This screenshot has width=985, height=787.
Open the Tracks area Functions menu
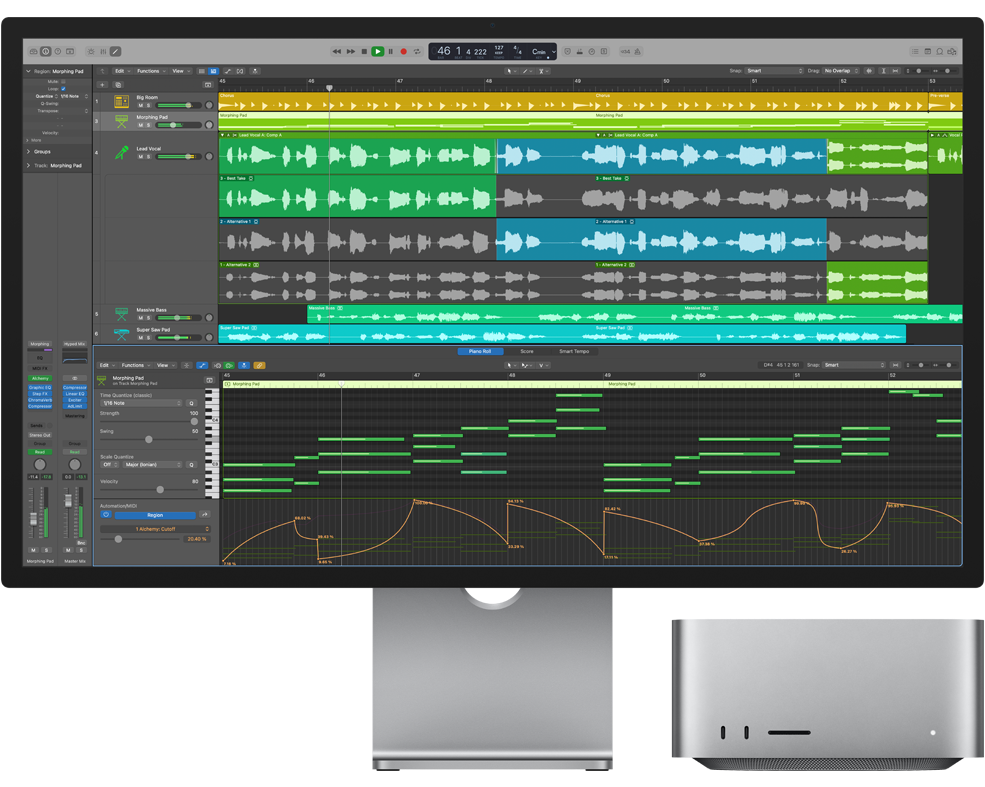(151, 71)
